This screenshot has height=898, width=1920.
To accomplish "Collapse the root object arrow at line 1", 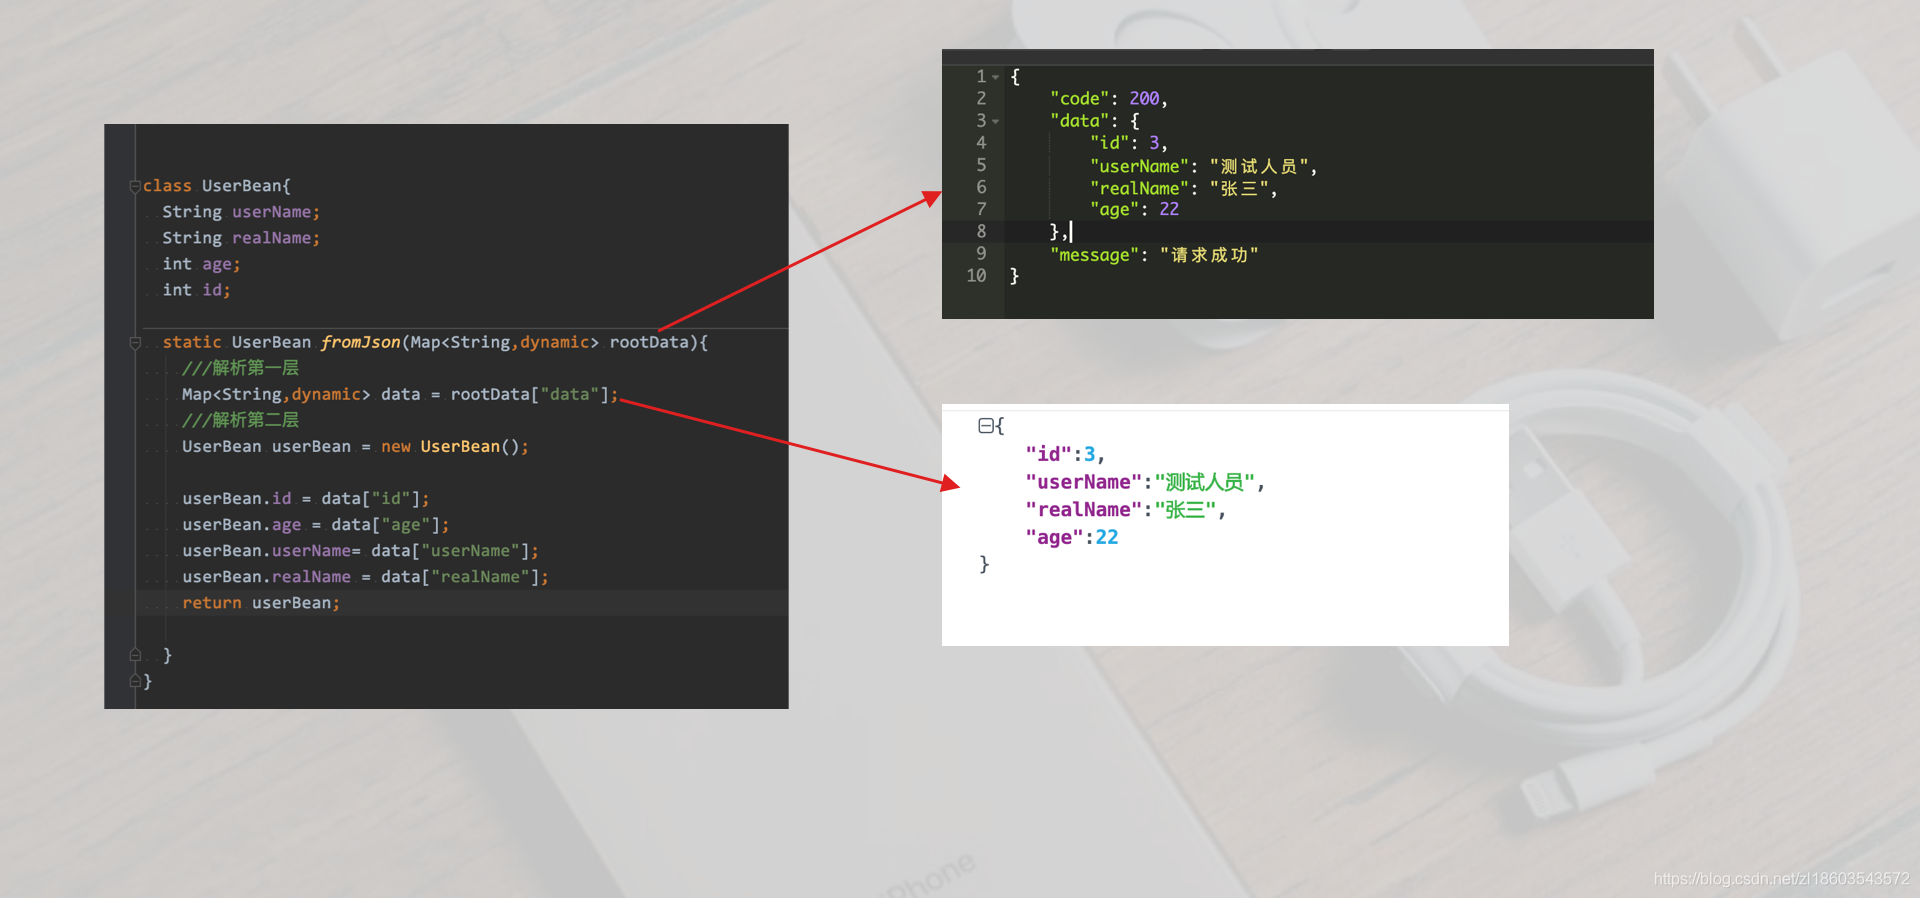I will click(995, 77).
